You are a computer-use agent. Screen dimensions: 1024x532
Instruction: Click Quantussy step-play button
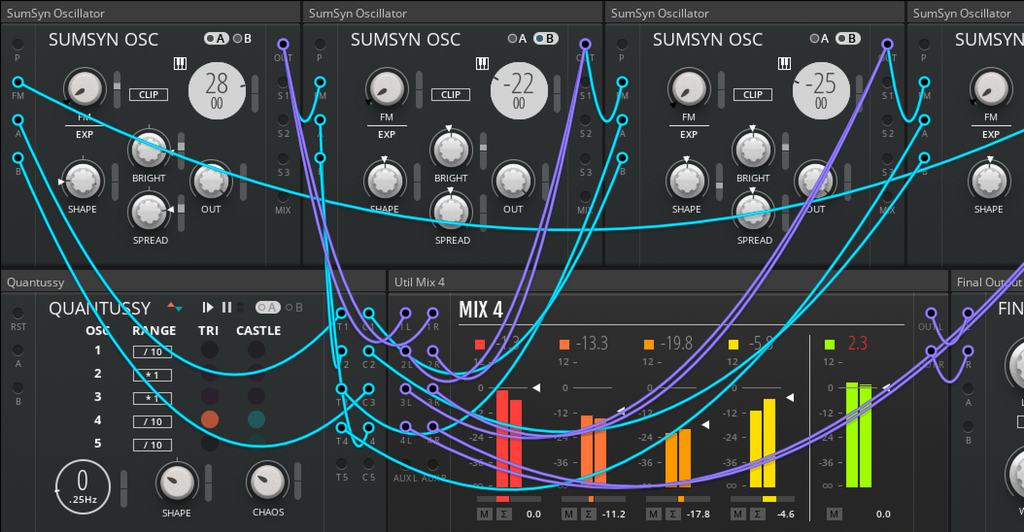point(208,307)
